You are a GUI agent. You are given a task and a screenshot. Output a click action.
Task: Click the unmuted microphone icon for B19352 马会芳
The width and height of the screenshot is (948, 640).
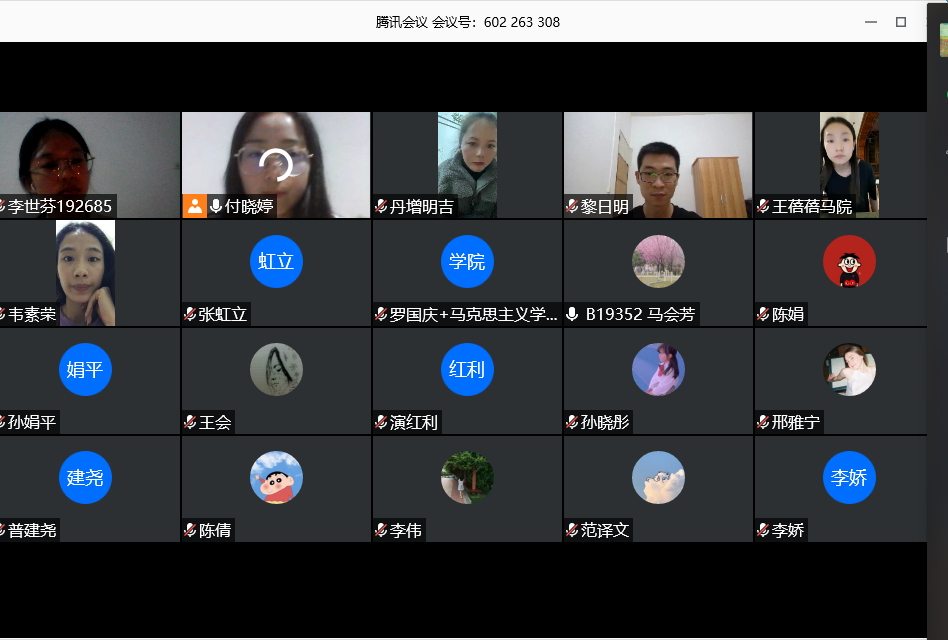point(572,314)
